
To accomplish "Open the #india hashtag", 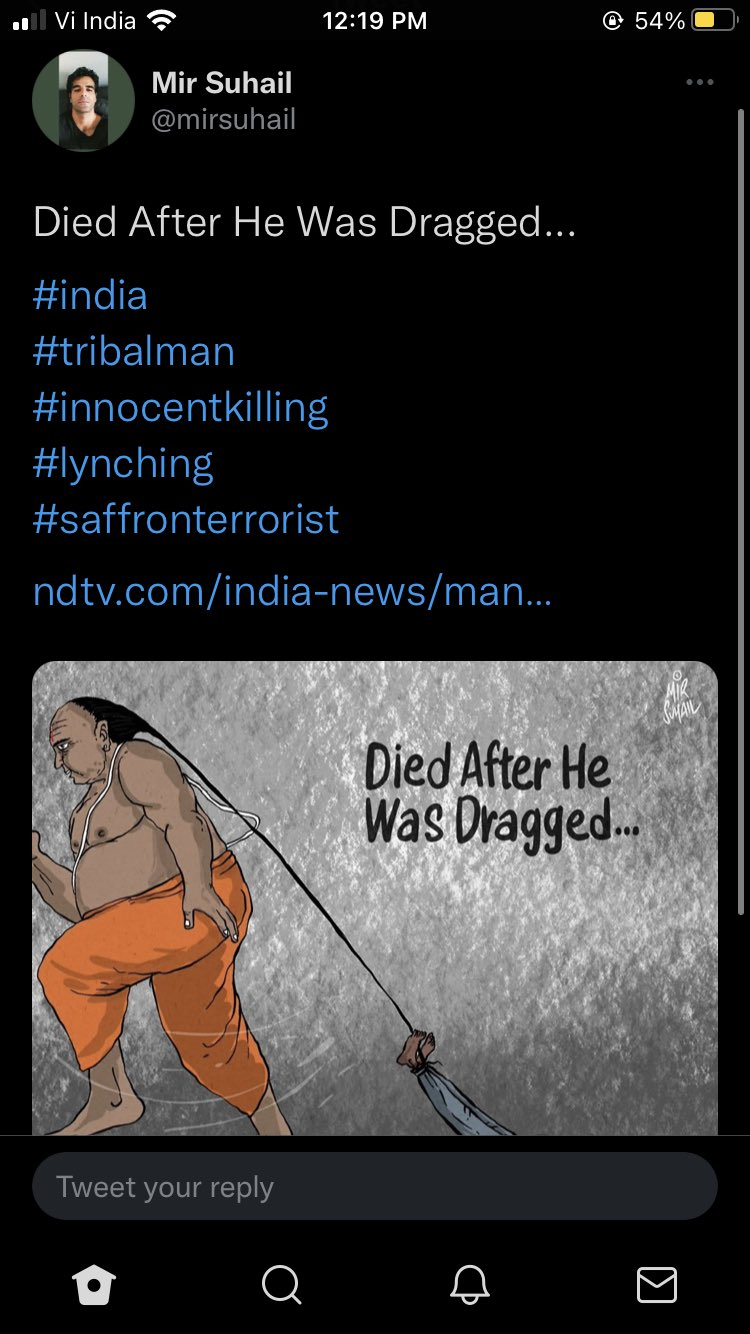I will coord(90,296).
